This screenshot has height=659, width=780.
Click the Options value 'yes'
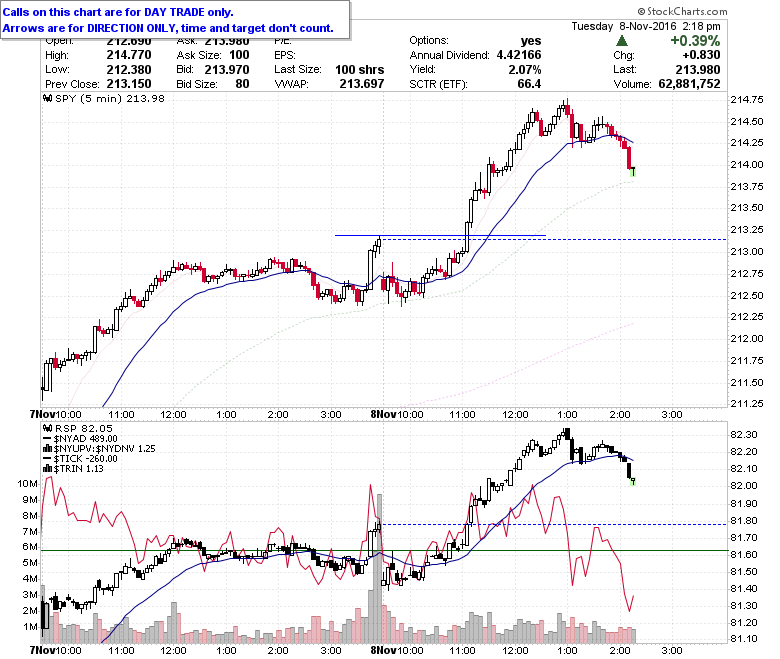point(531,41)
